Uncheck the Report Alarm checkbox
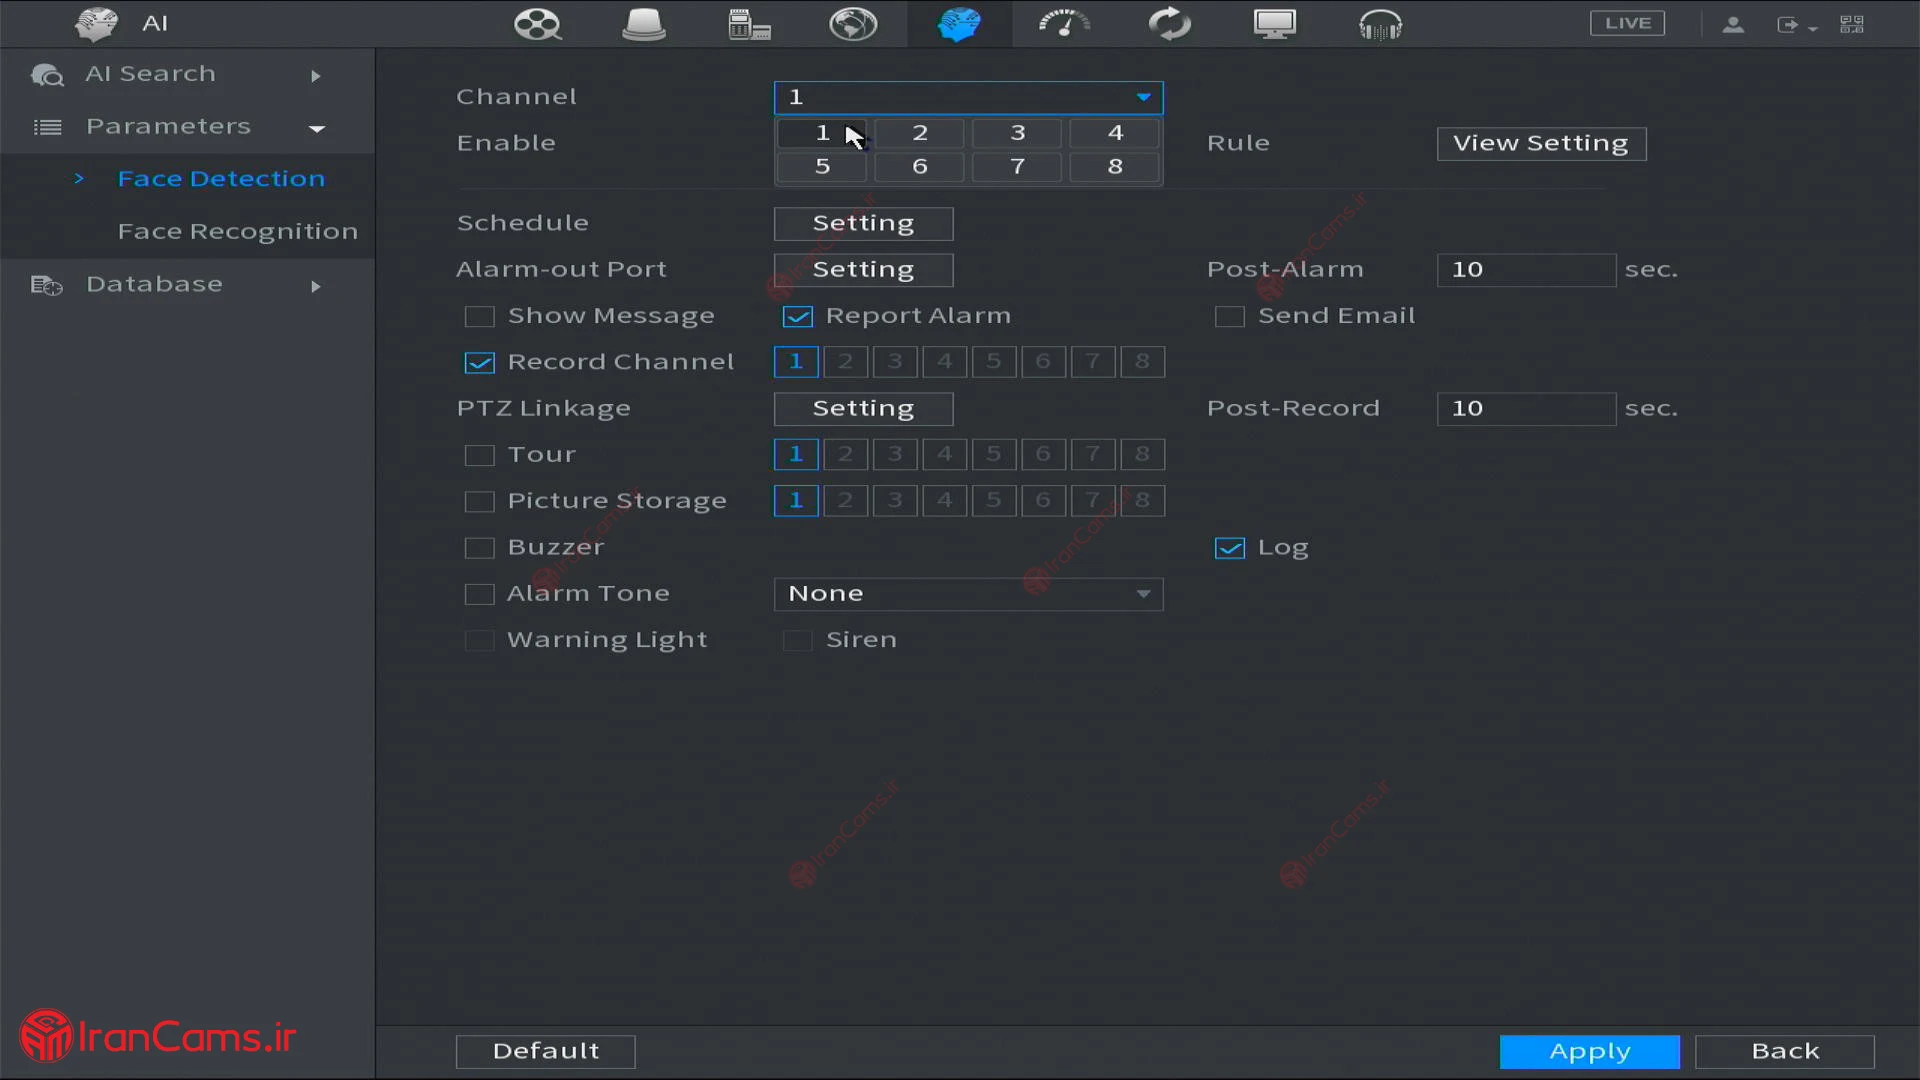The image size is (1920, 1080). [x=797, y=317]
